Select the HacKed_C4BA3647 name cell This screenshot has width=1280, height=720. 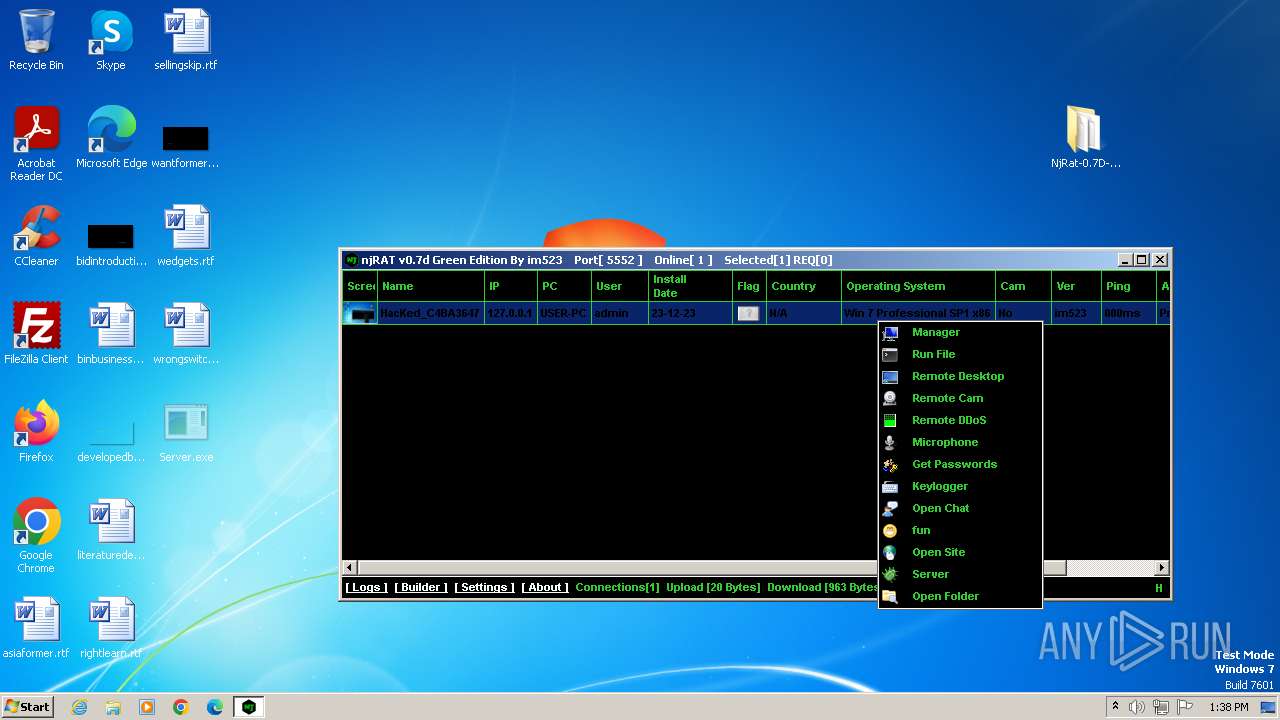point(430,313)
